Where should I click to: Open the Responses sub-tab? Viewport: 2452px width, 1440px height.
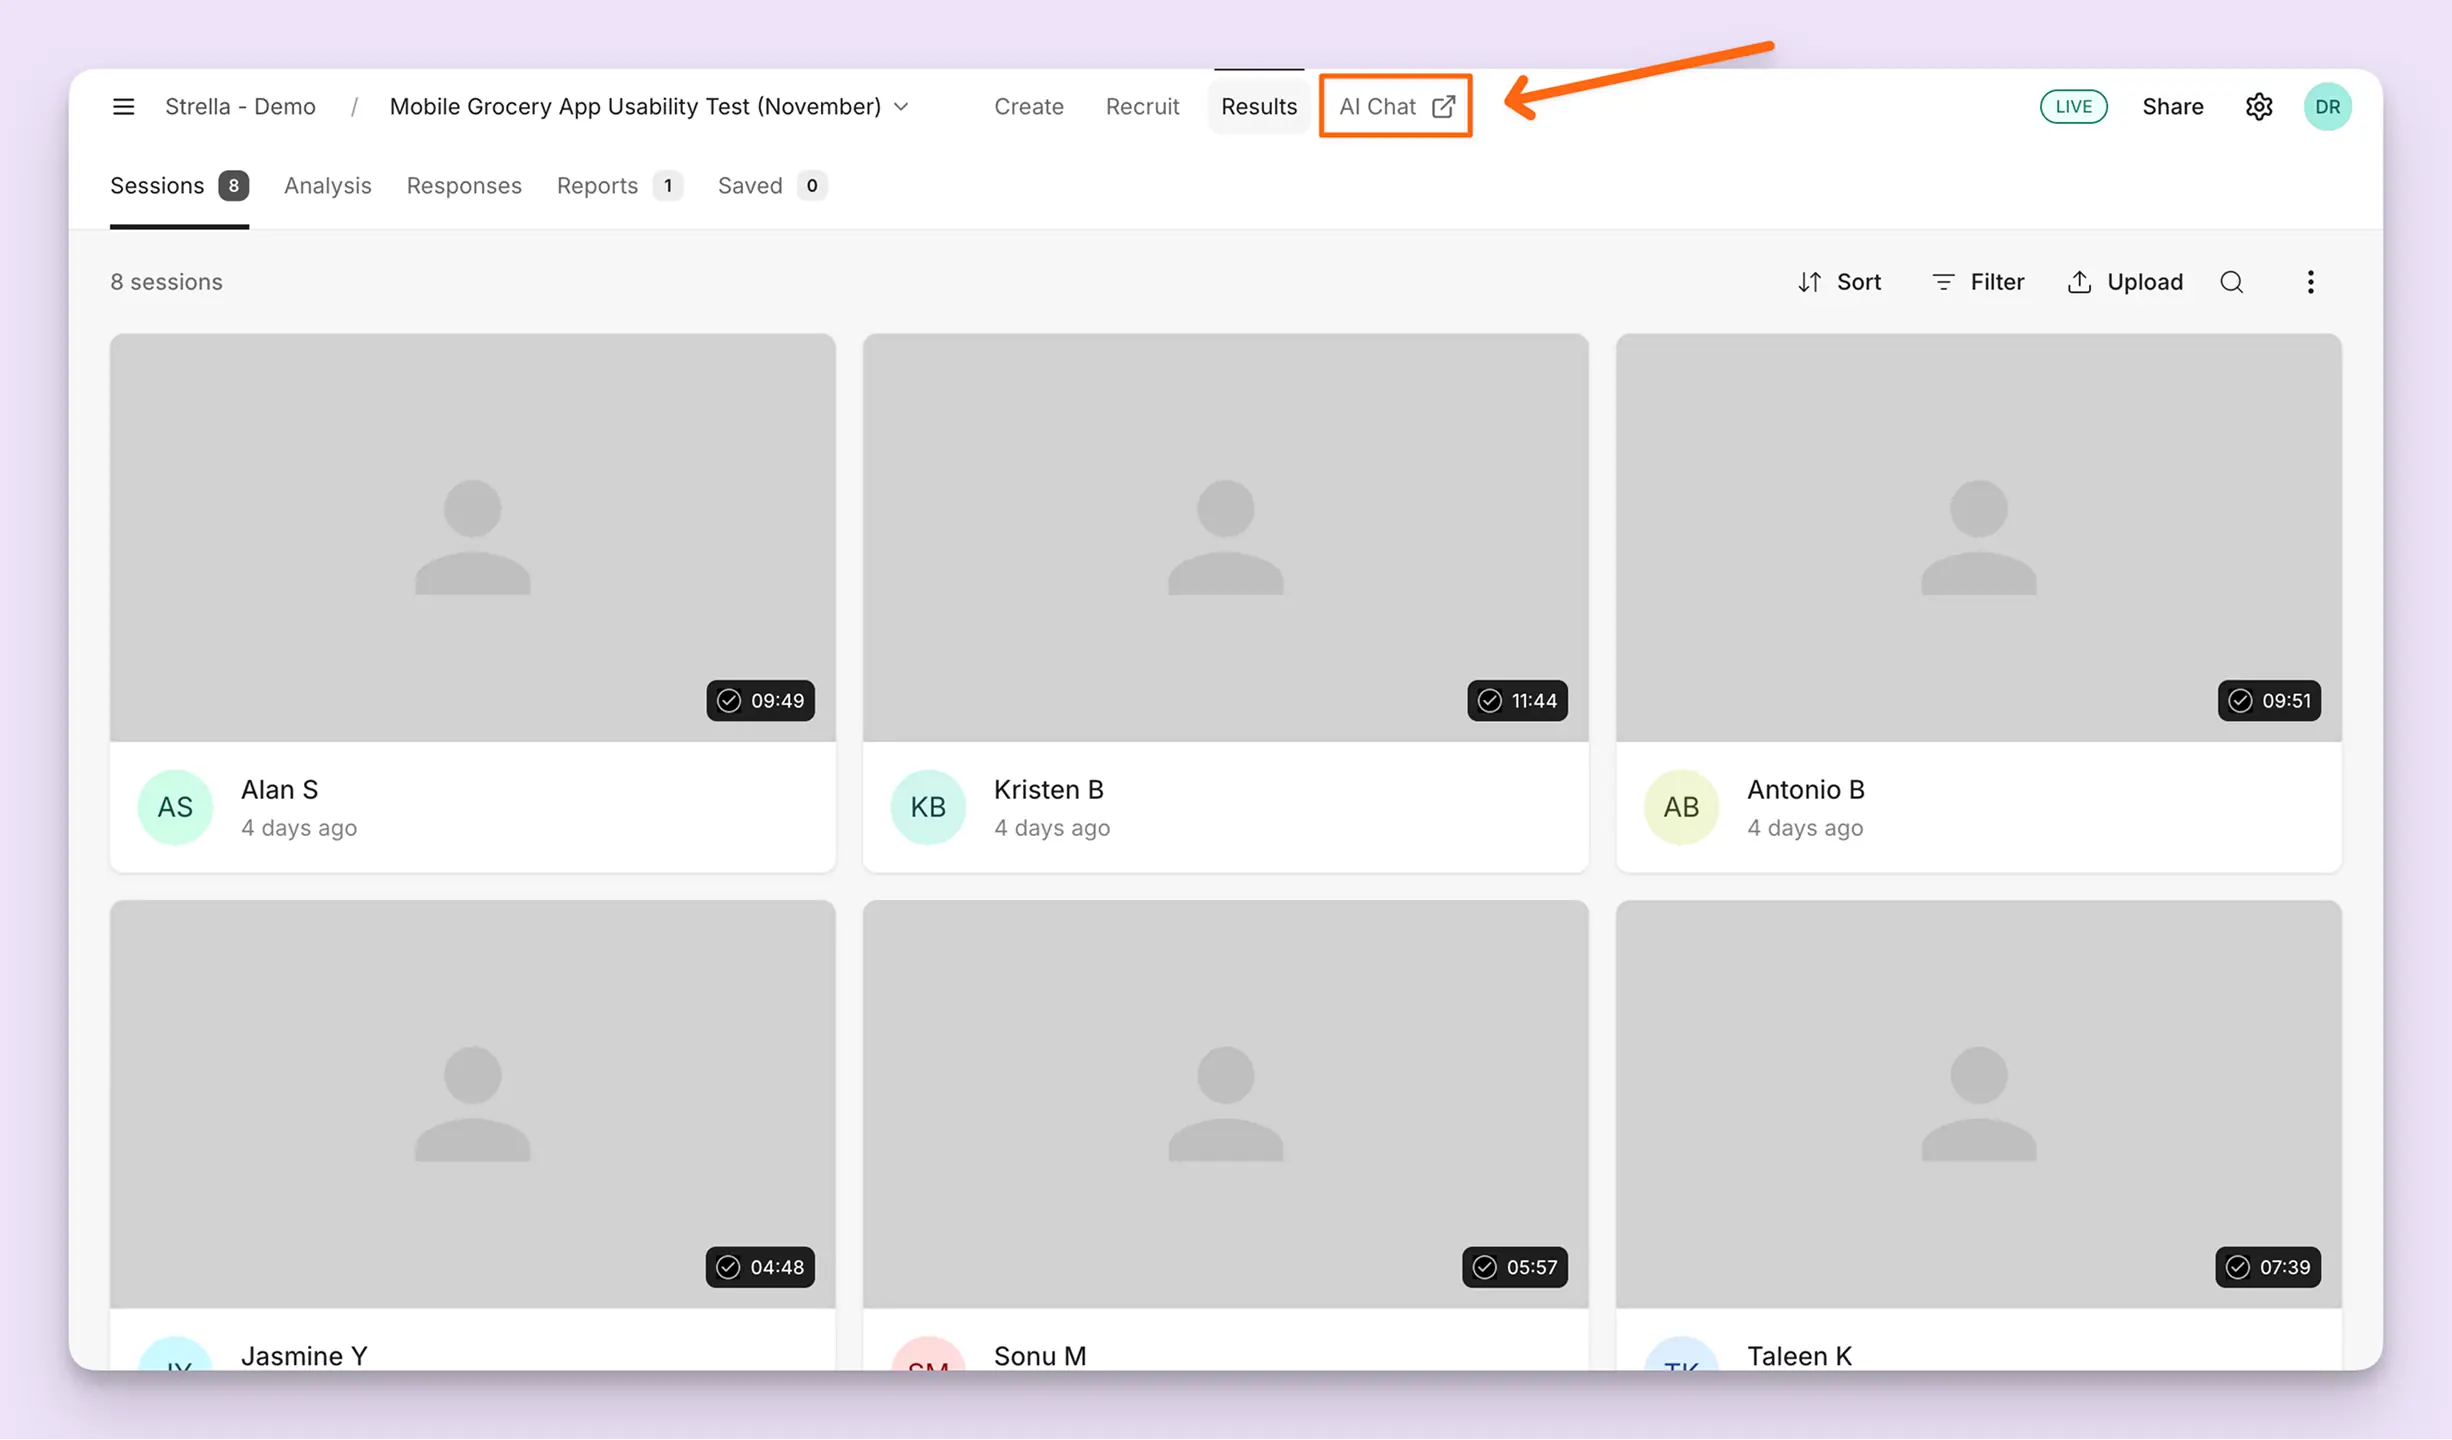tap(464, 186)
